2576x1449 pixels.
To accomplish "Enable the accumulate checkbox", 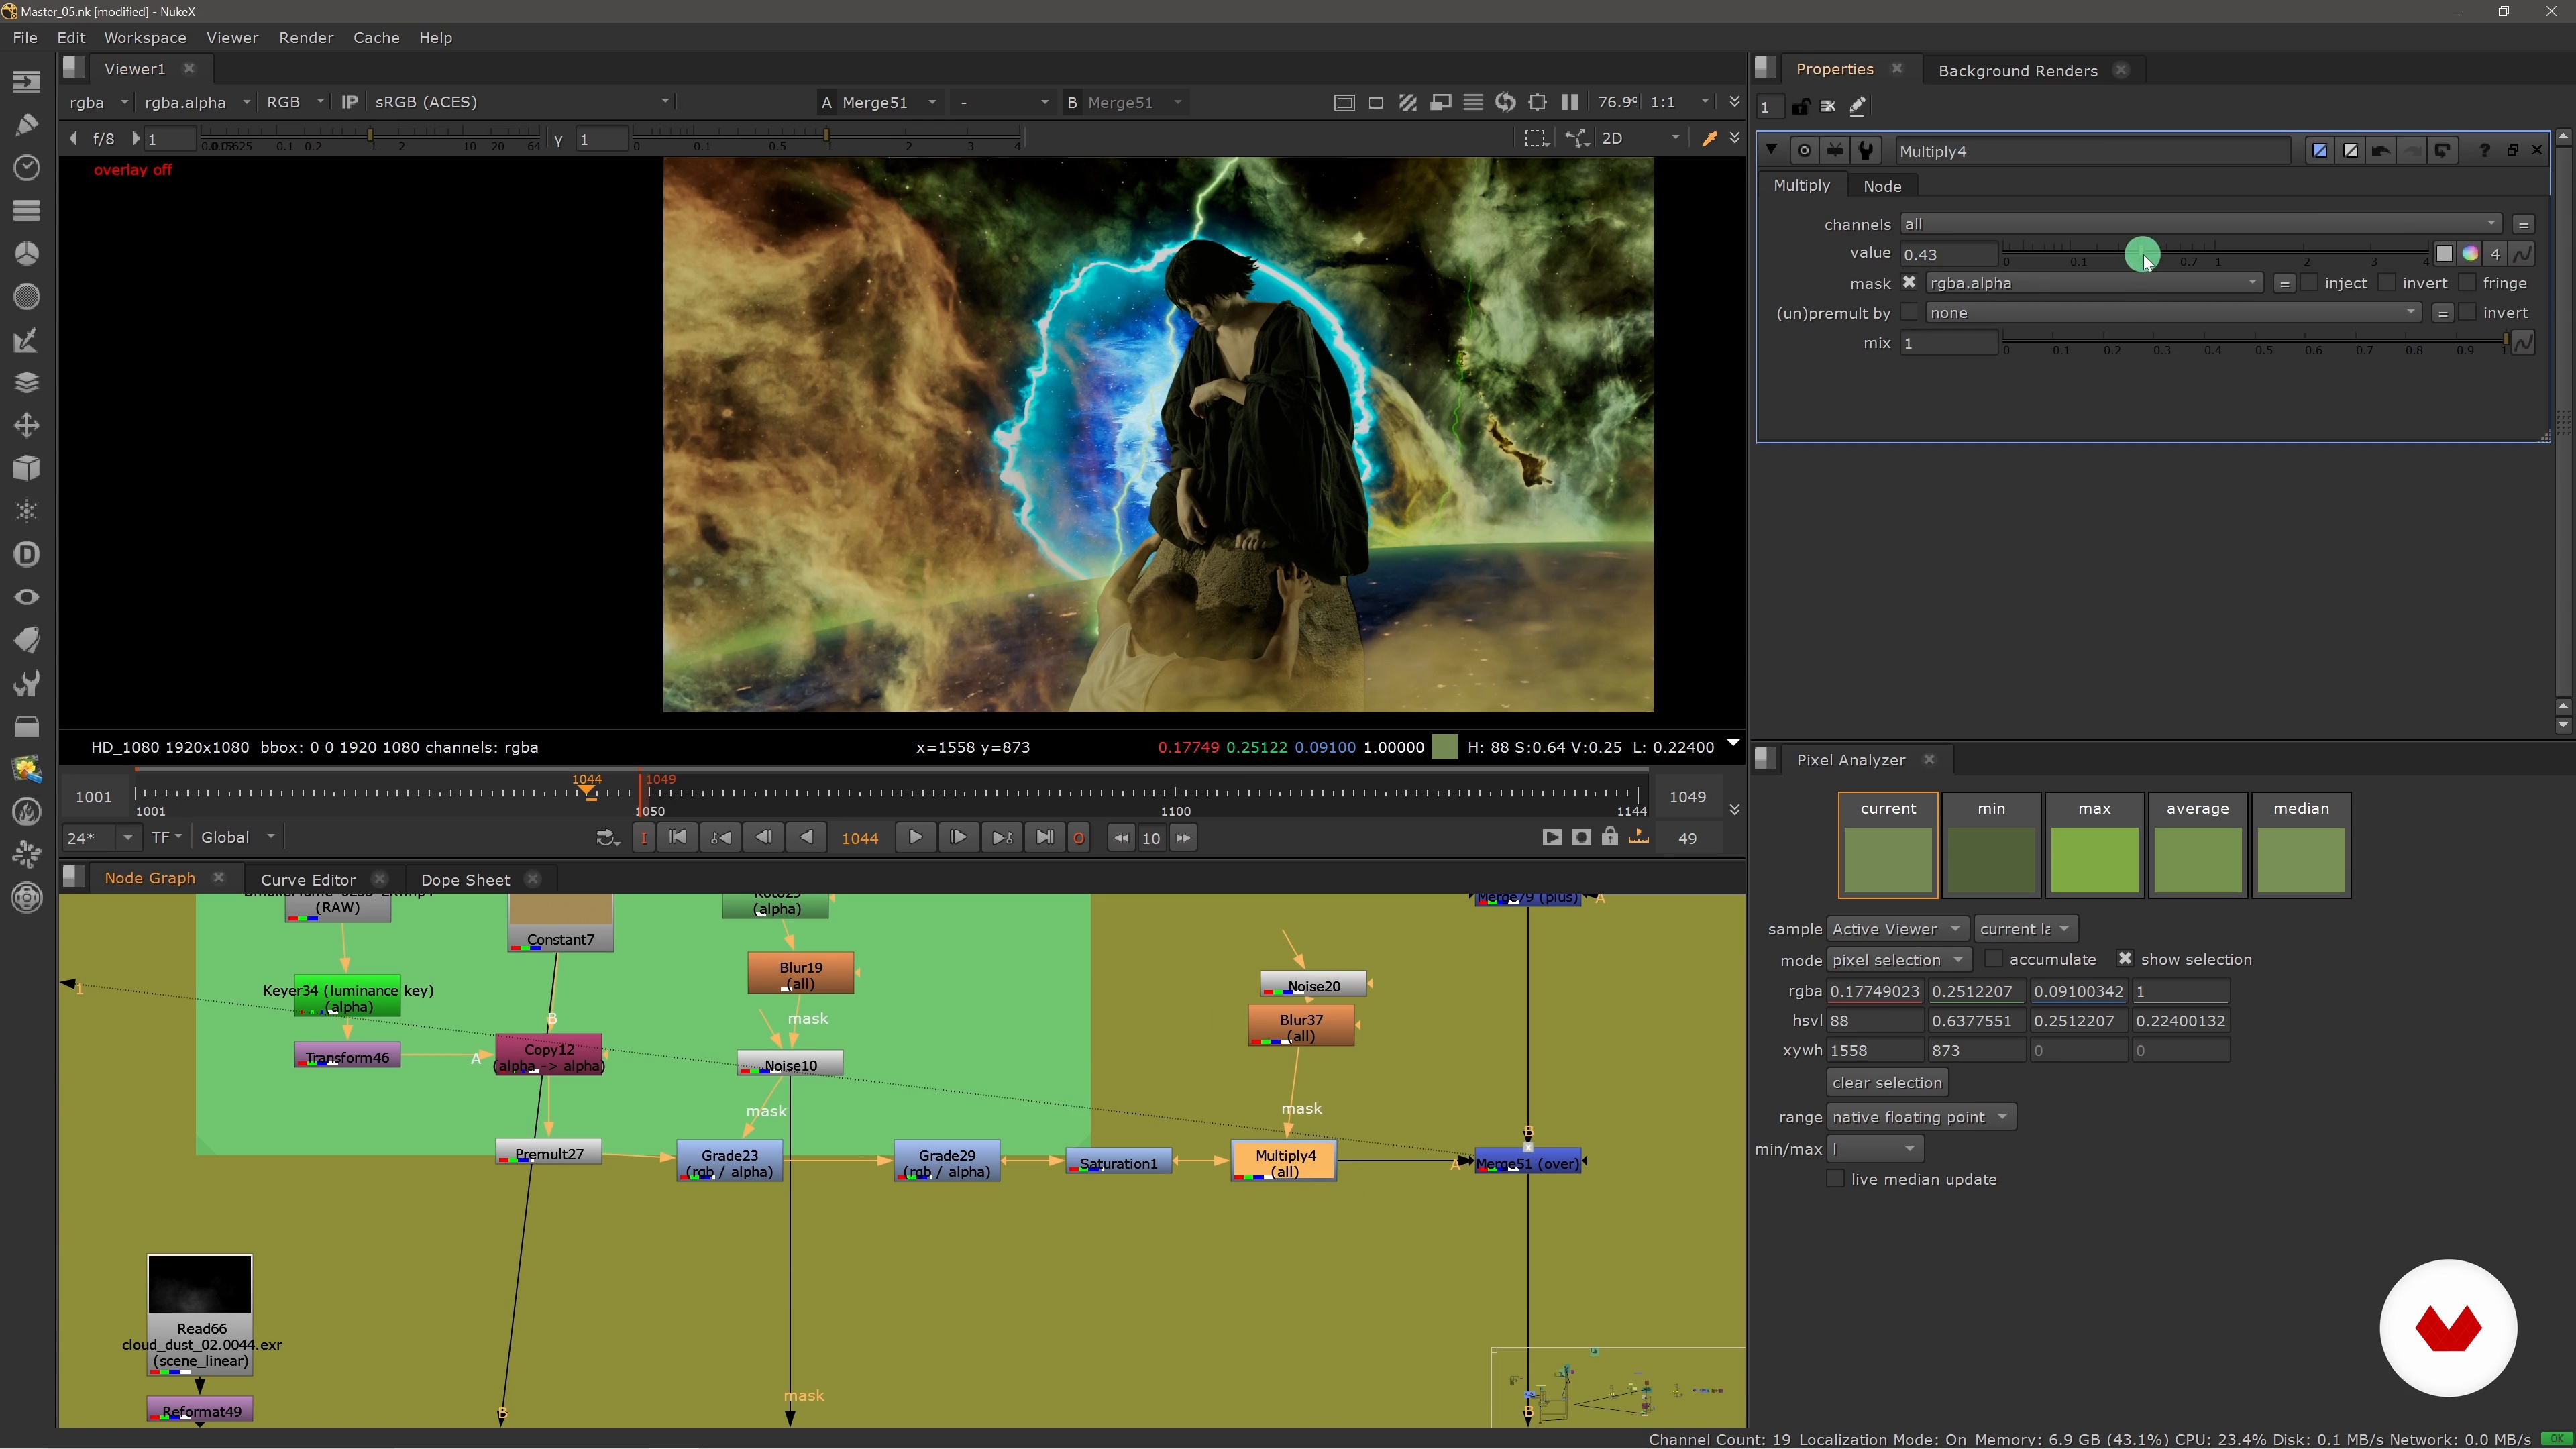I will [1993, 958].
